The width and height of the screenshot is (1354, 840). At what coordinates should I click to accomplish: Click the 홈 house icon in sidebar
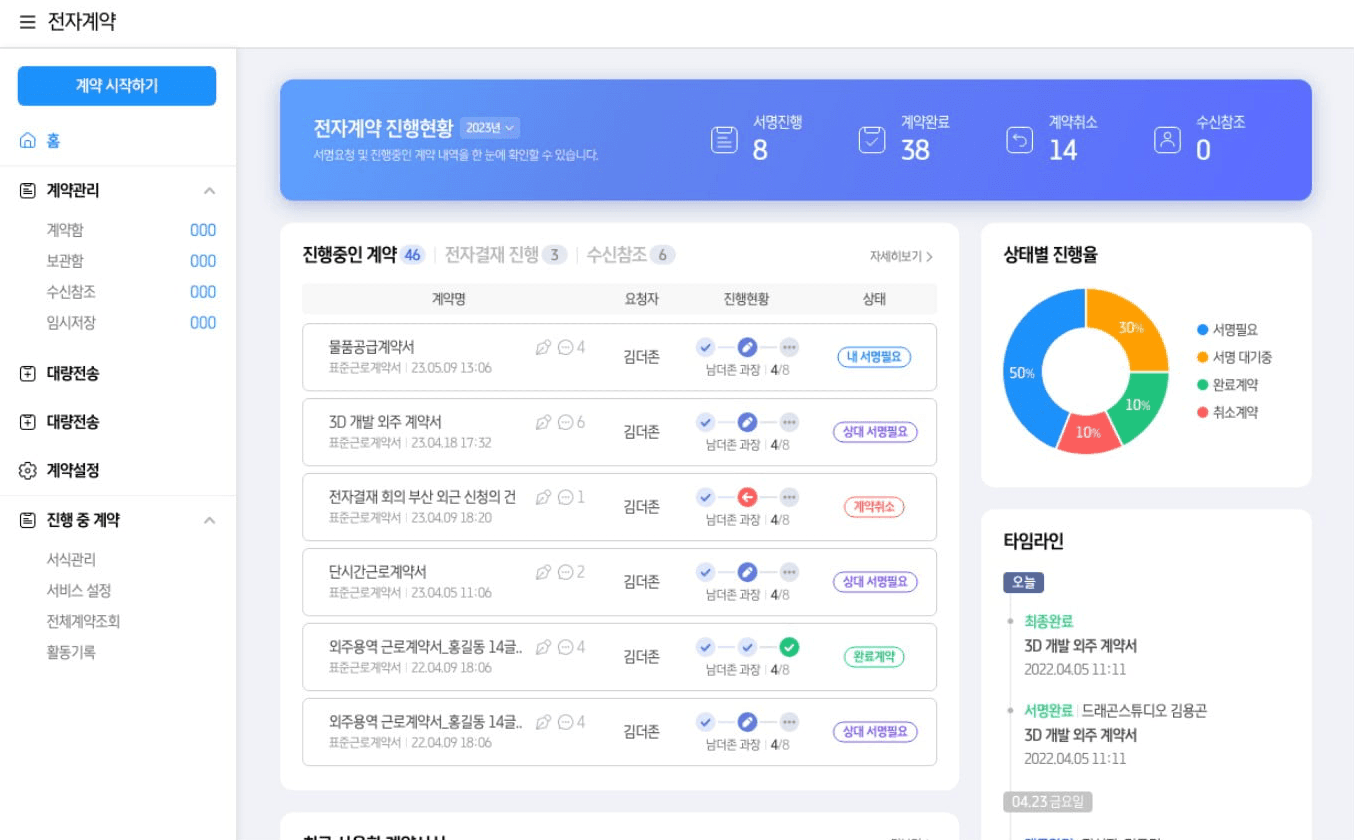point(28,141)
